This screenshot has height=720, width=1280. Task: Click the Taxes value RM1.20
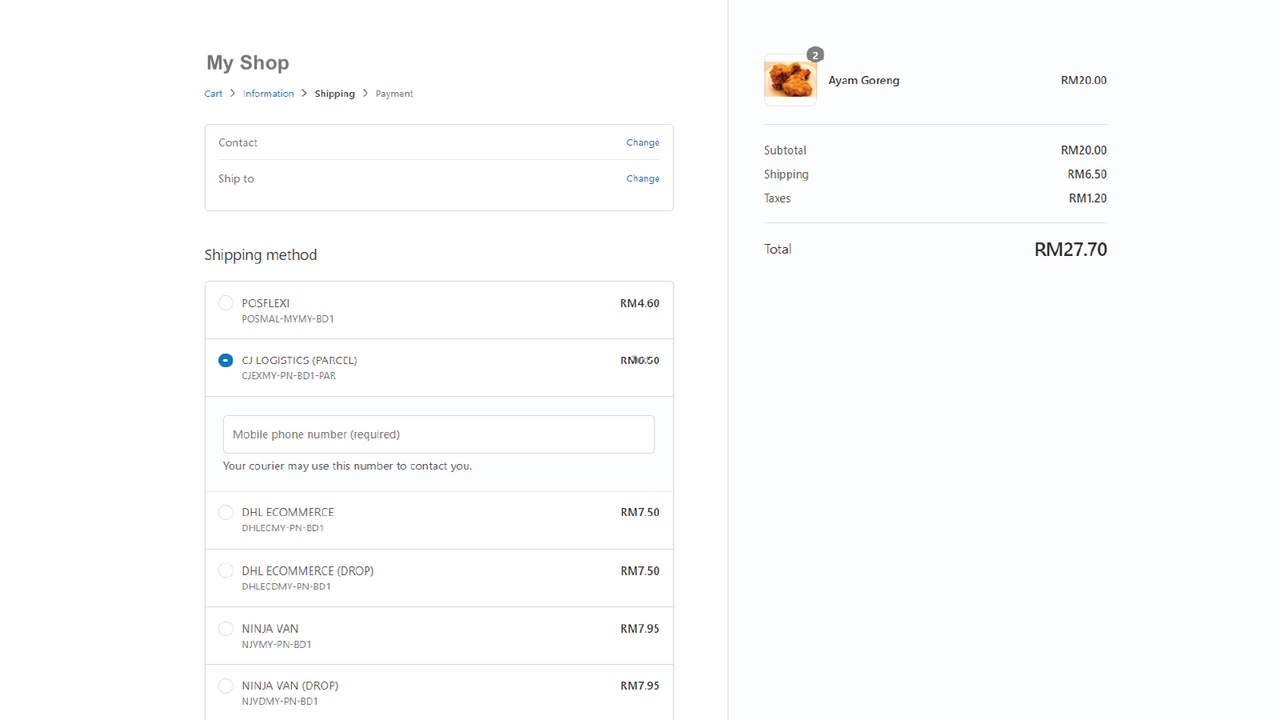pos(1088,198)
